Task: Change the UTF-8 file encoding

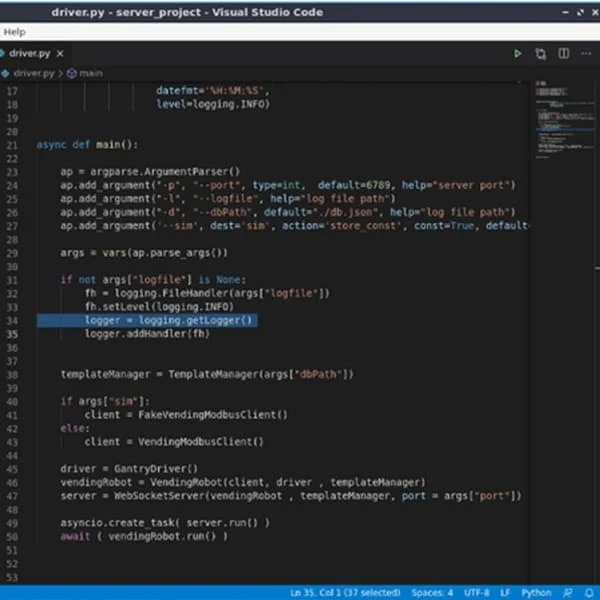Action: coord(476,592)
